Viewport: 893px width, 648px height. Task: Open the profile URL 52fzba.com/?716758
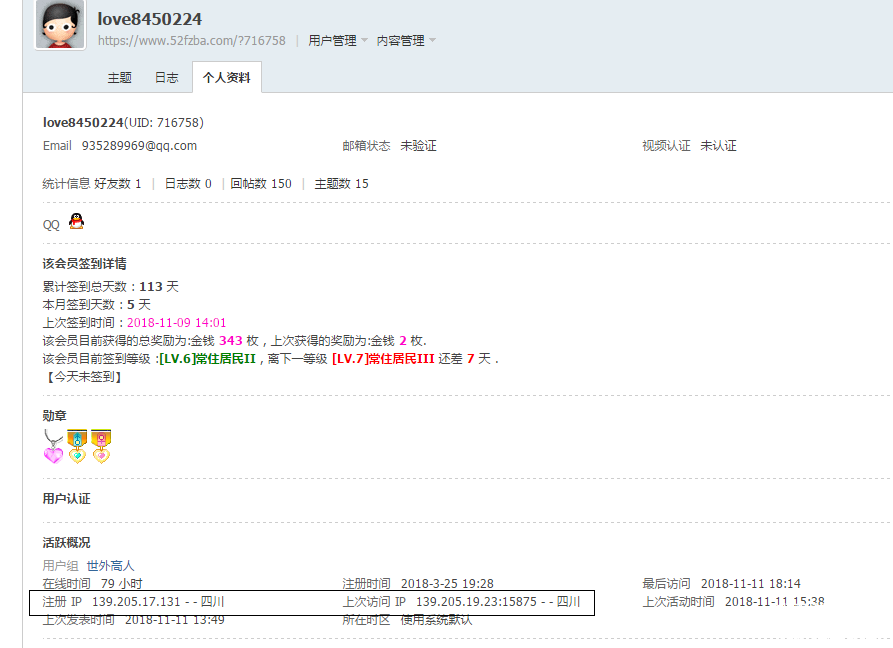[191, 41]
